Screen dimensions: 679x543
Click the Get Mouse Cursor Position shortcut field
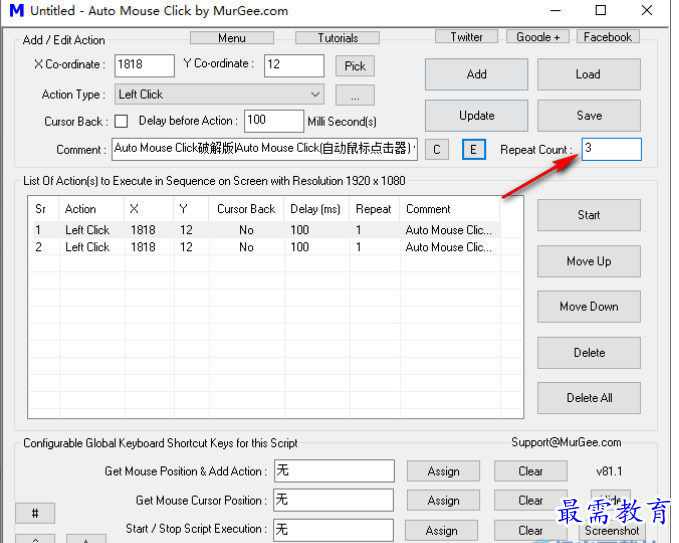click(333, 500)
